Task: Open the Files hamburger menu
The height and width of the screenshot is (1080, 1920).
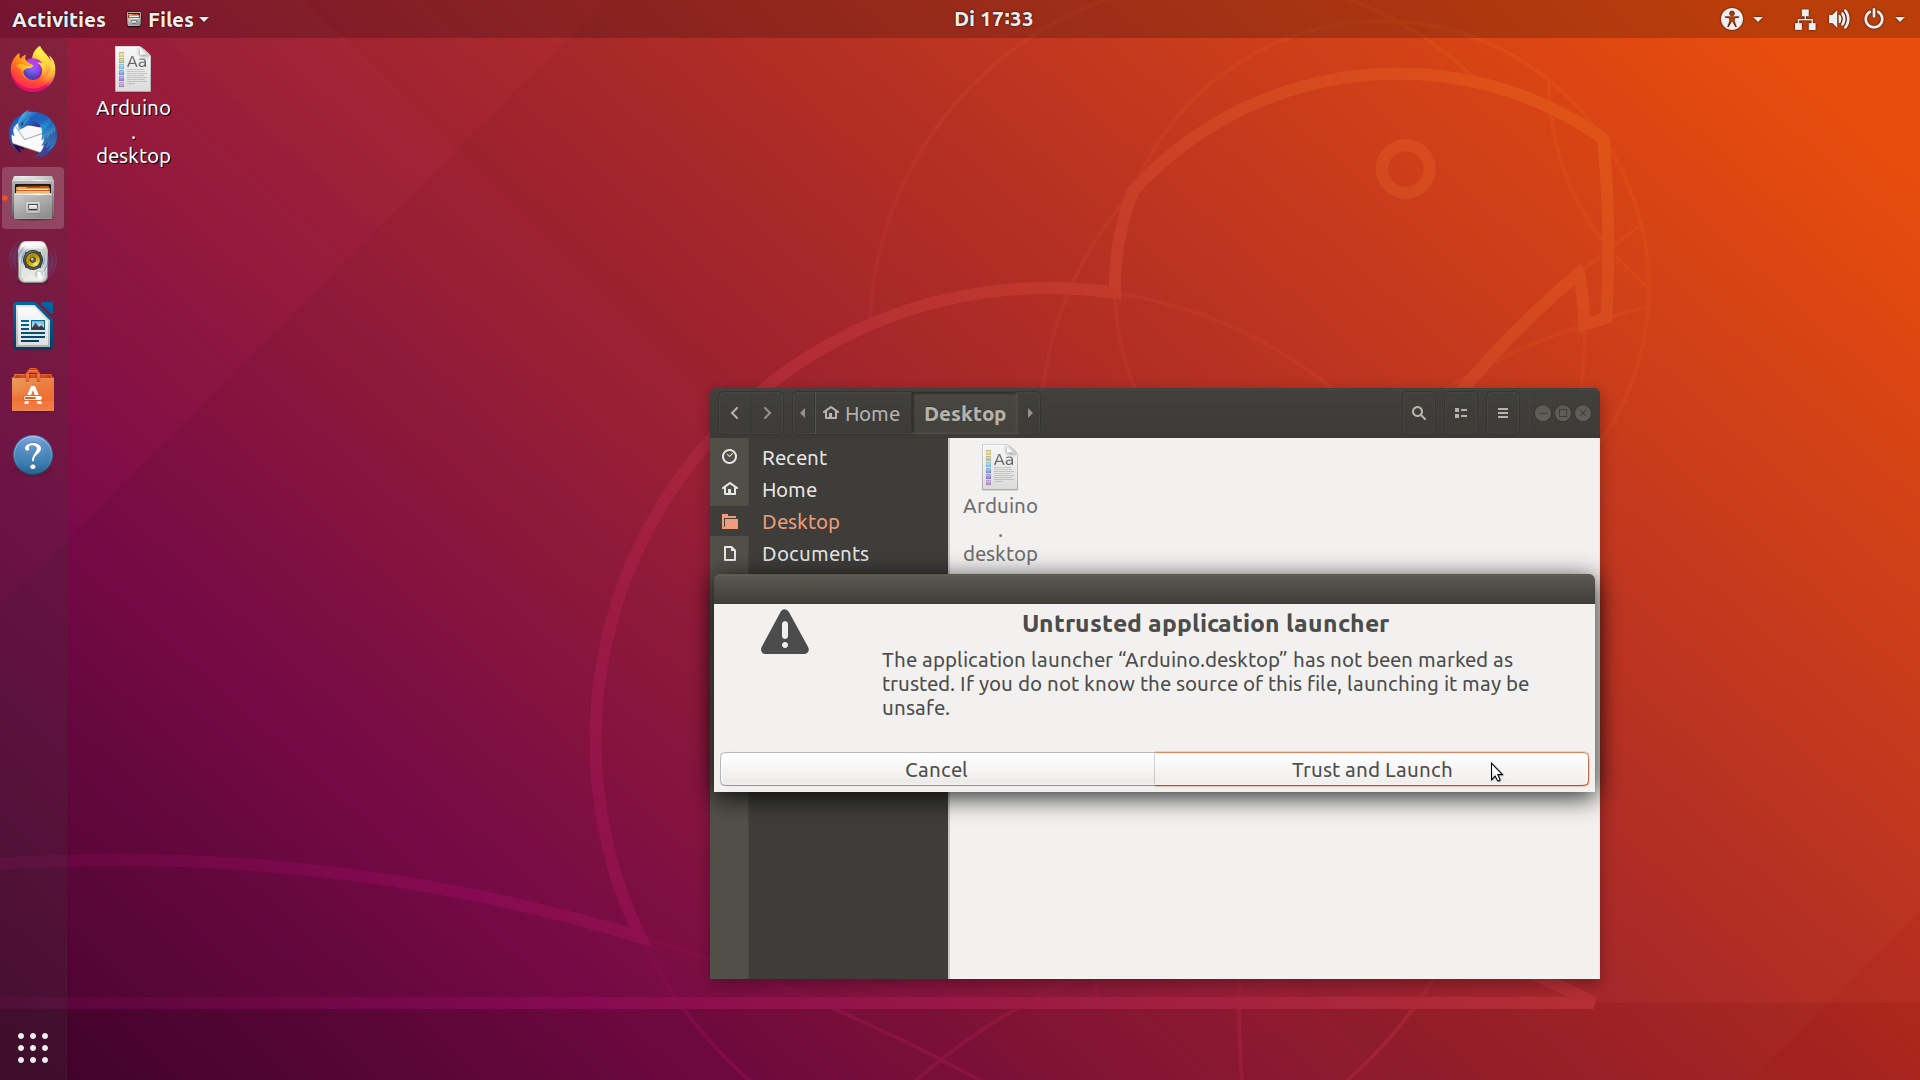Action: point(1502,413)
